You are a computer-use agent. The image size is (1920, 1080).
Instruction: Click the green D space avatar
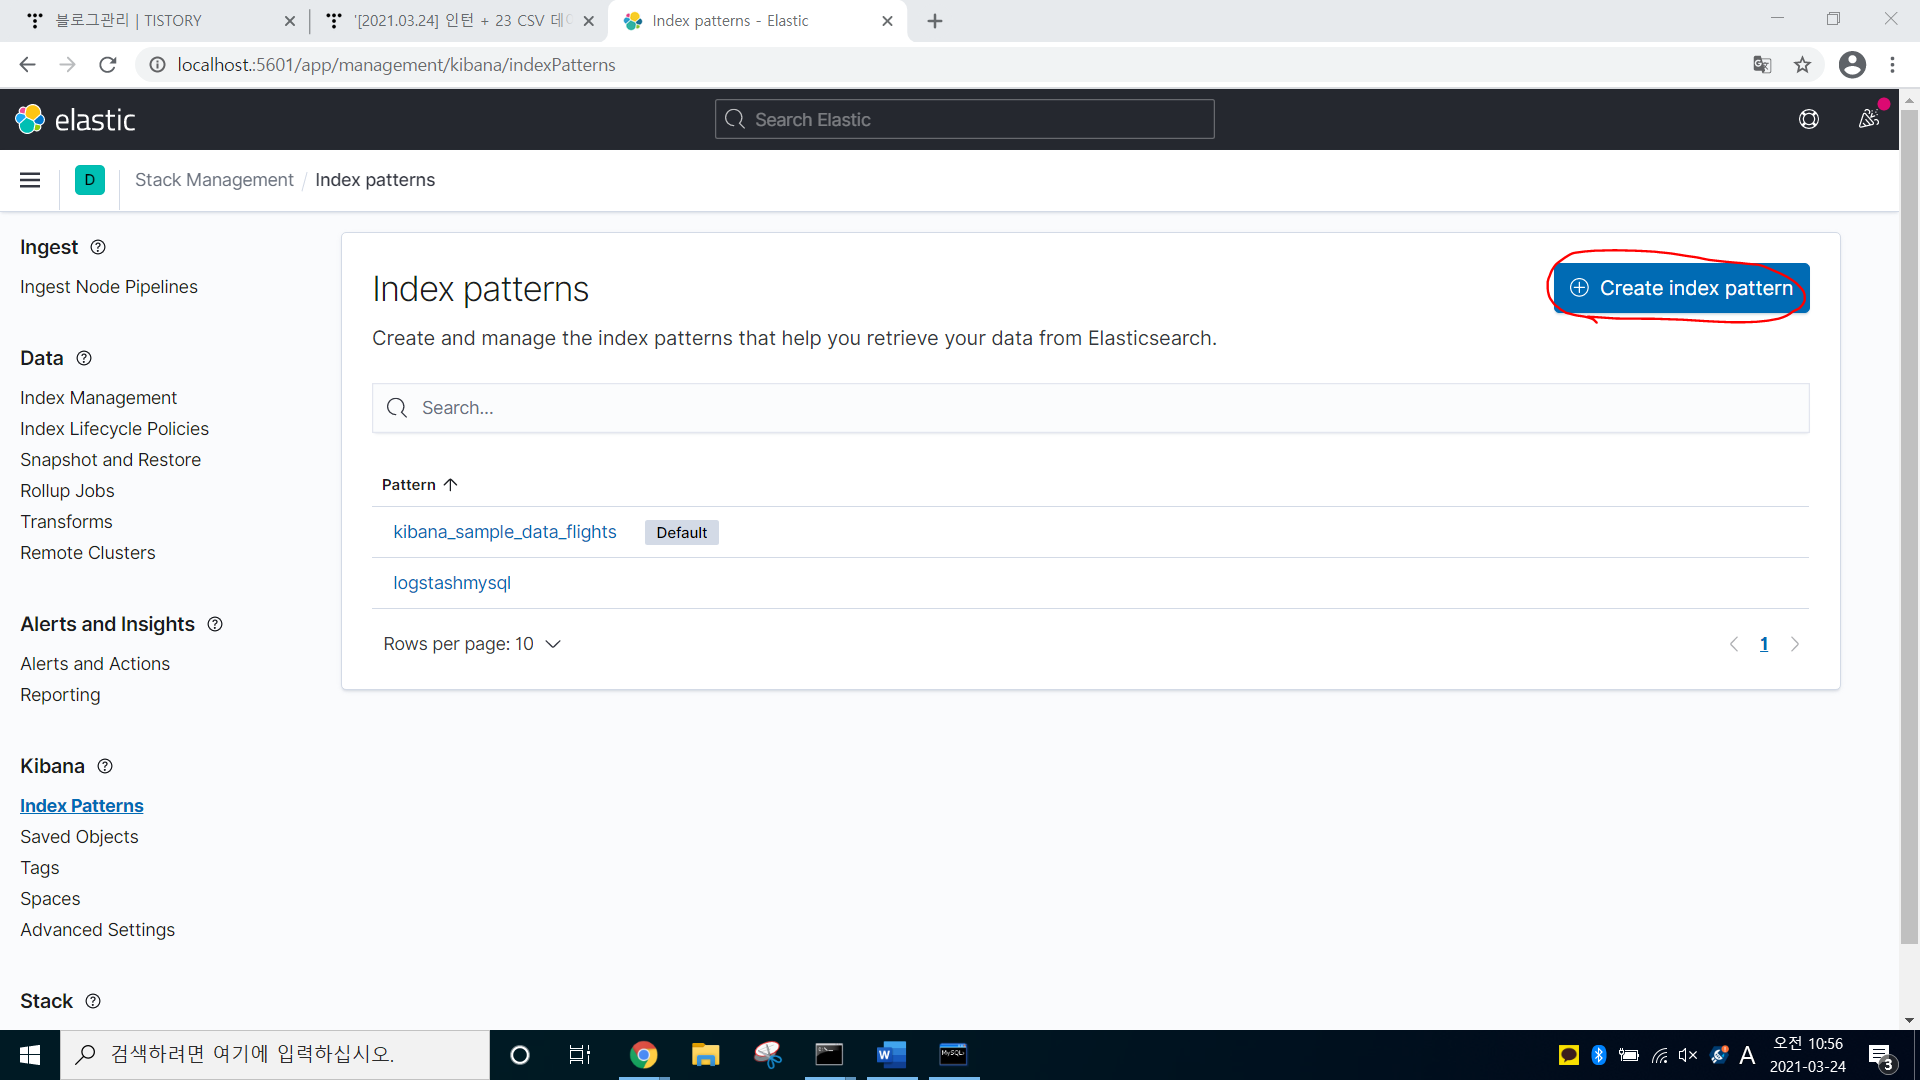(x=90, y=180)
